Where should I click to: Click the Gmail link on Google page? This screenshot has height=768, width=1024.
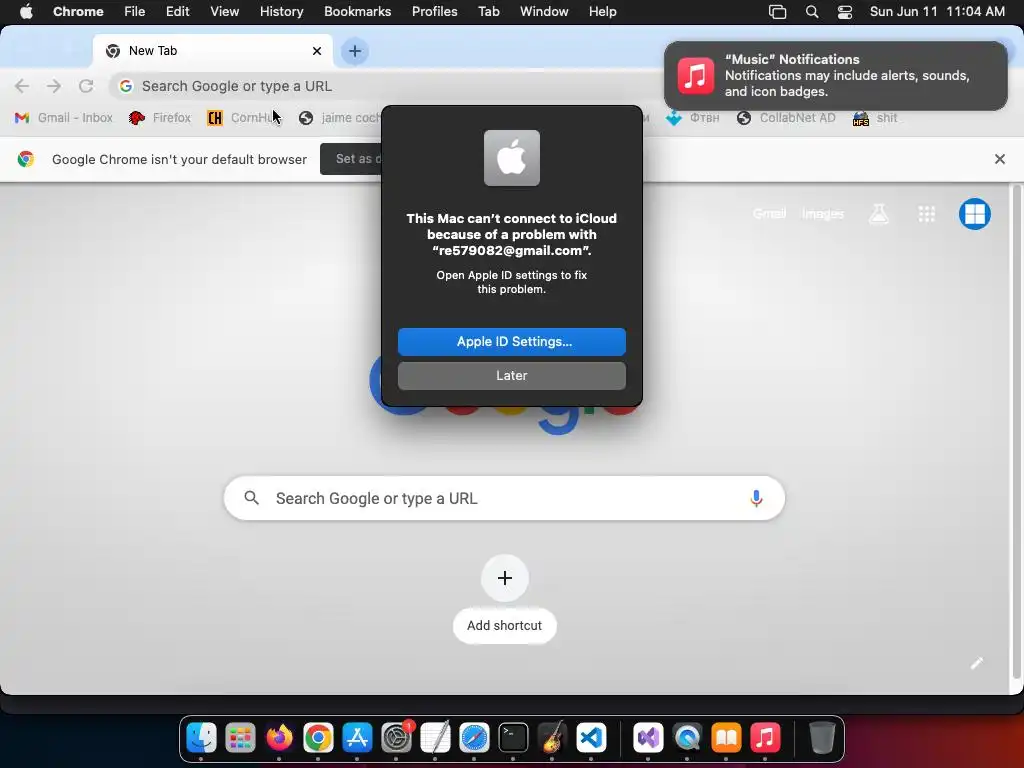pos(769,214)
